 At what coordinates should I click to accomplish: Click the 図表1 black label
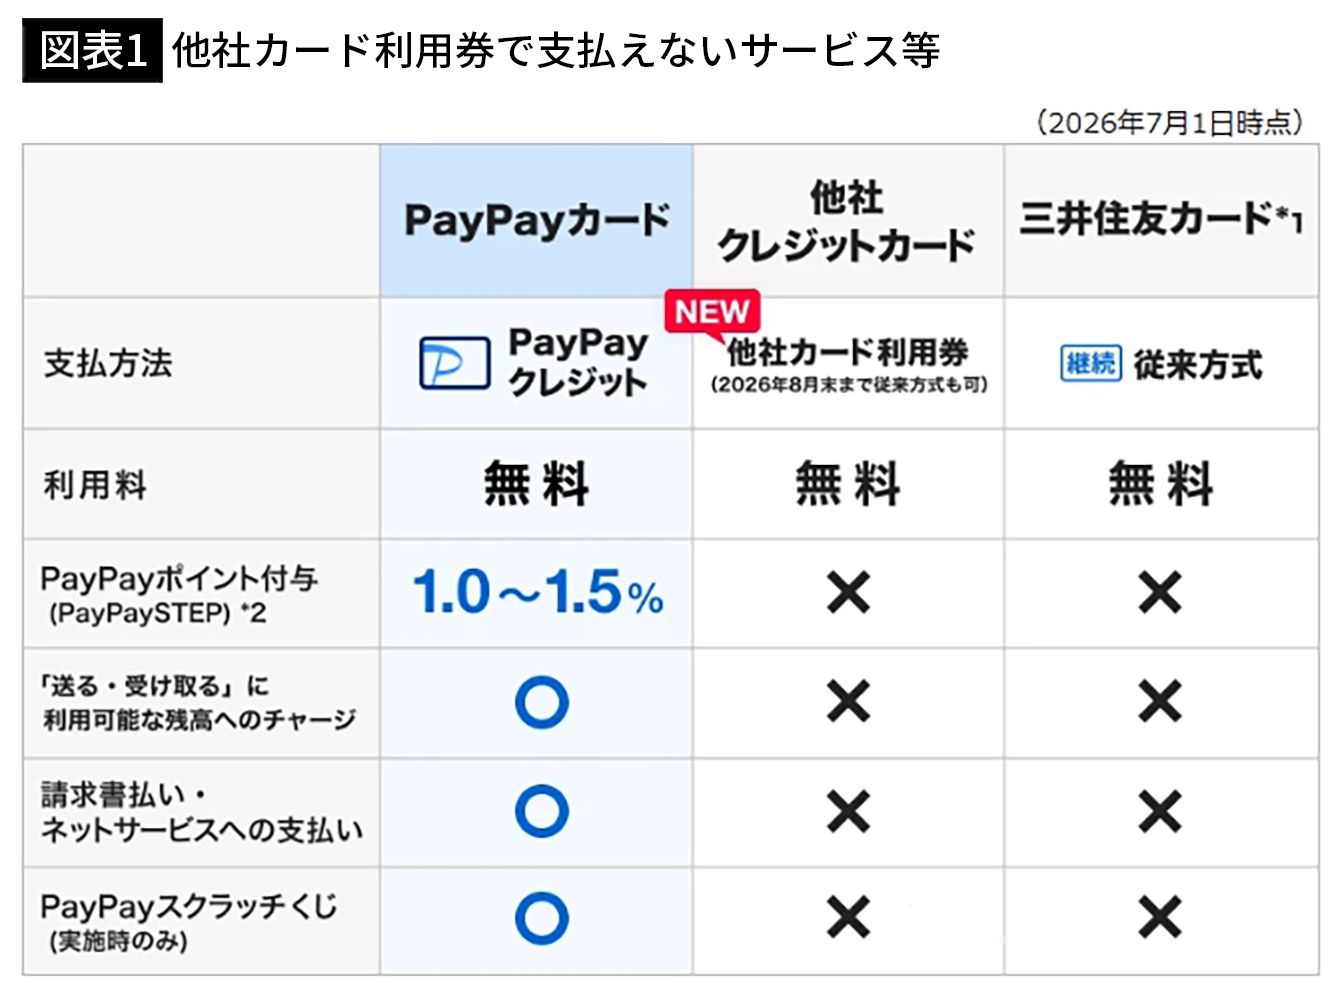click(93, 50)
